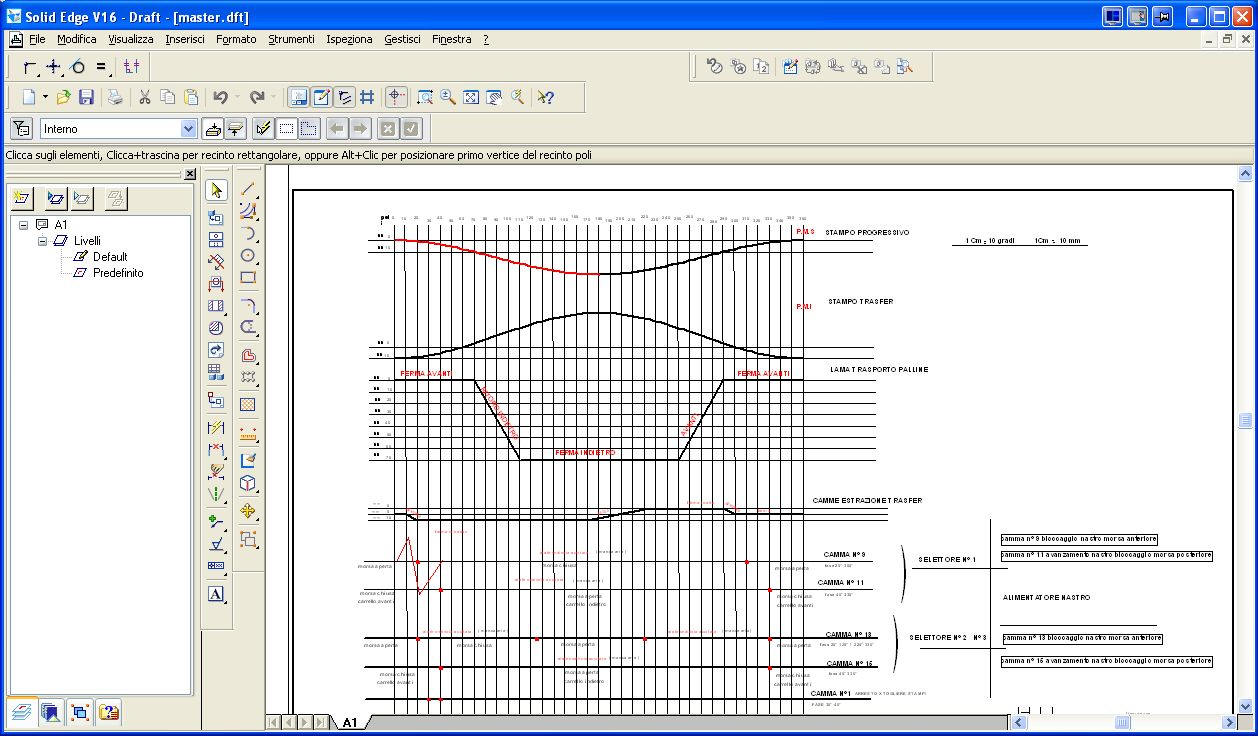The width and height of the screenshot is (1258, 736).
Task: Click the Redo arrow icon
Action: tap(257, 97)
